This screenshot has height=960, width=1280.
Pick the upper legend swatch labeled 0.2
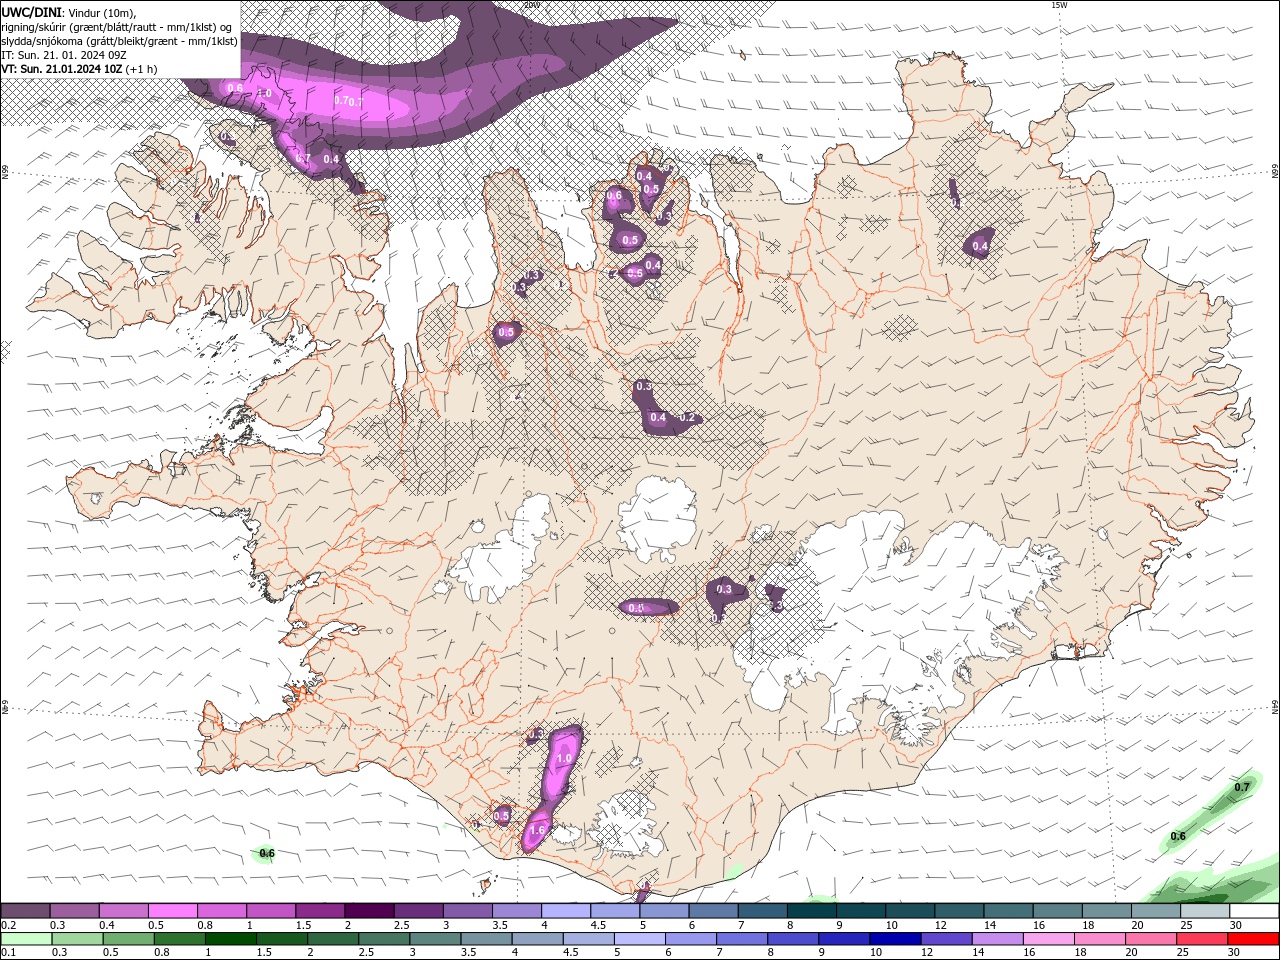click(x=25, y=911)
